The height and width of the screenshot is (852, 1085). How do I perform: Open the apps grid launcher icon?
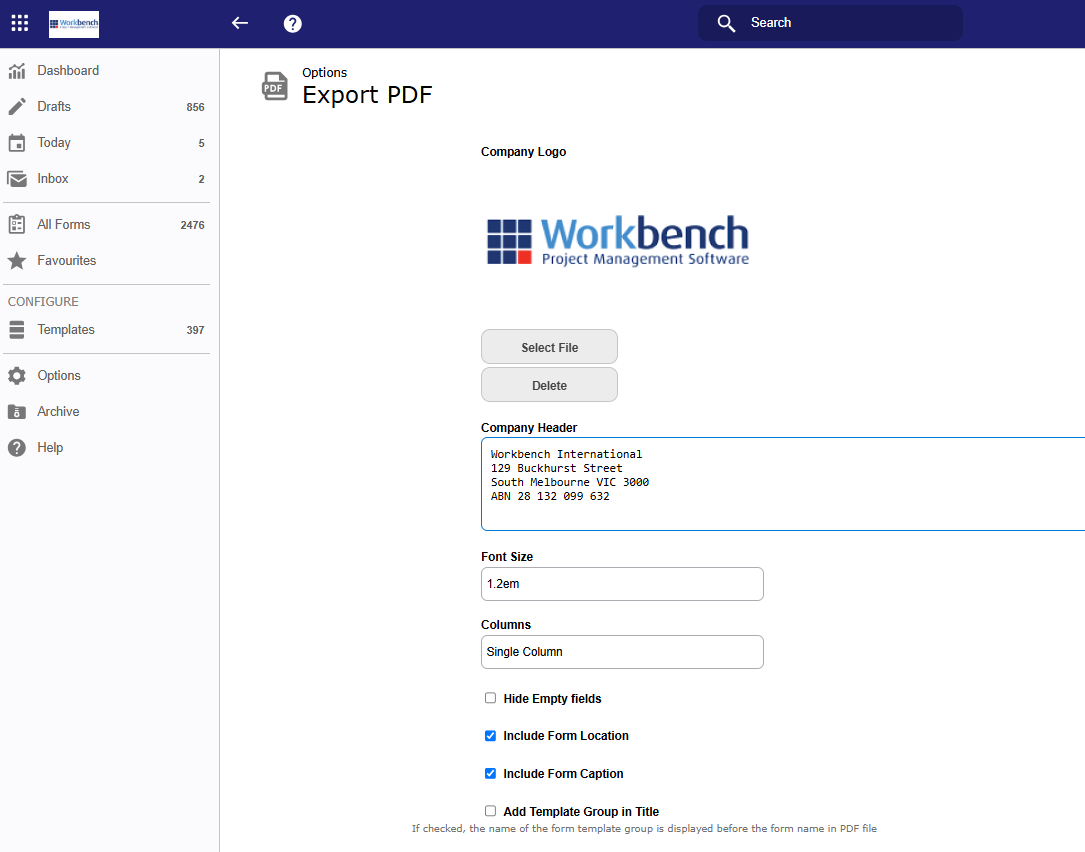click(x=19, y=24)
